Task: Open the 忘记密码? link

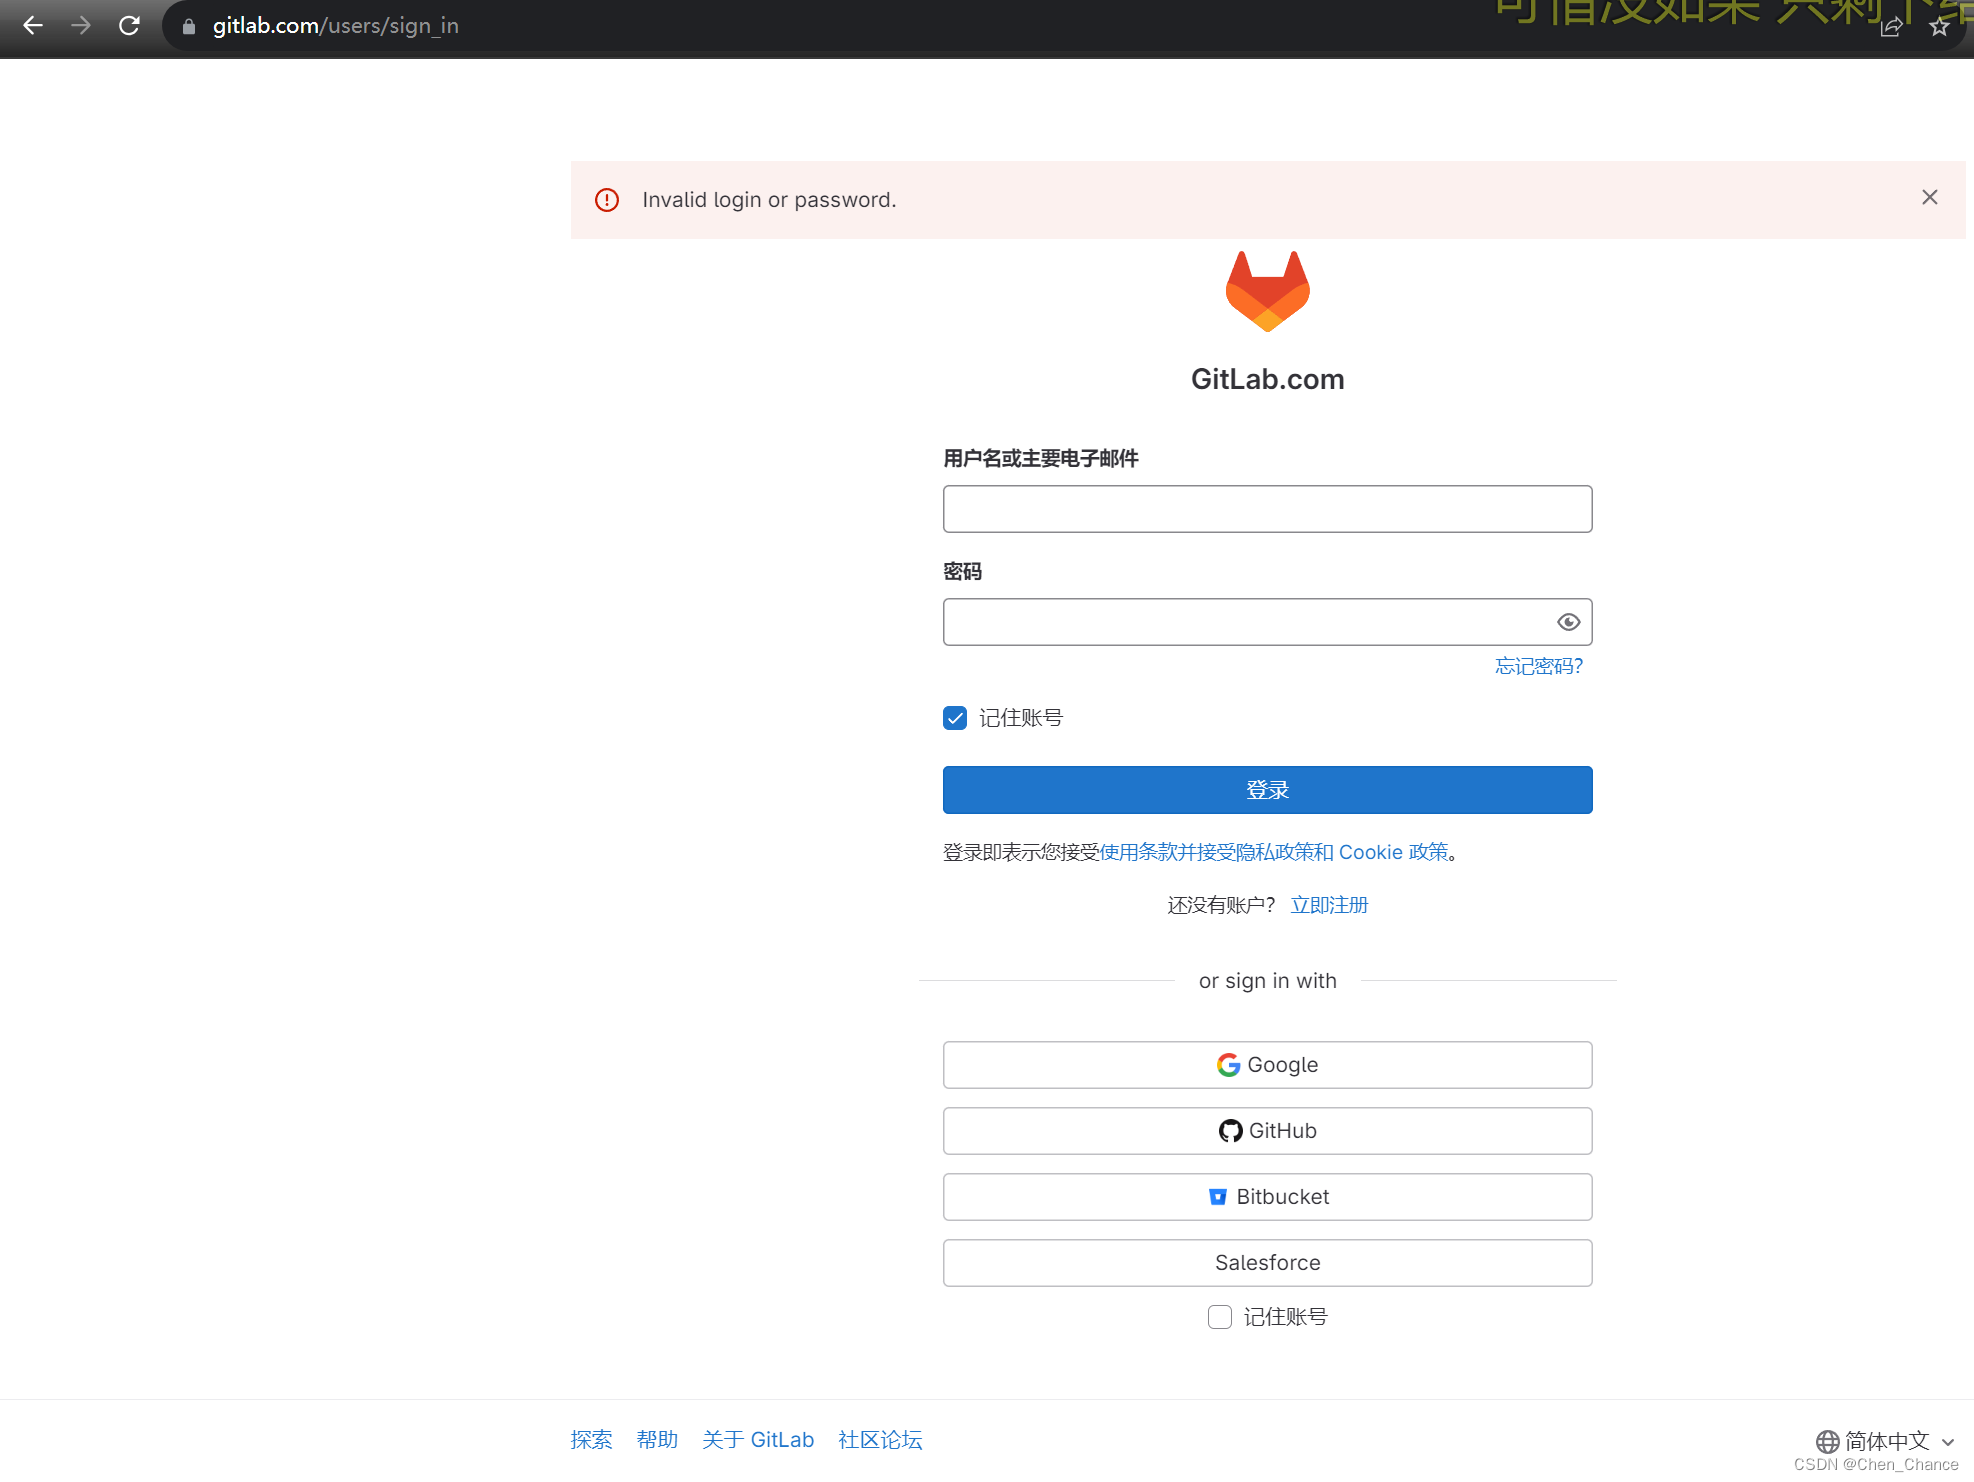Action: 1538,667
